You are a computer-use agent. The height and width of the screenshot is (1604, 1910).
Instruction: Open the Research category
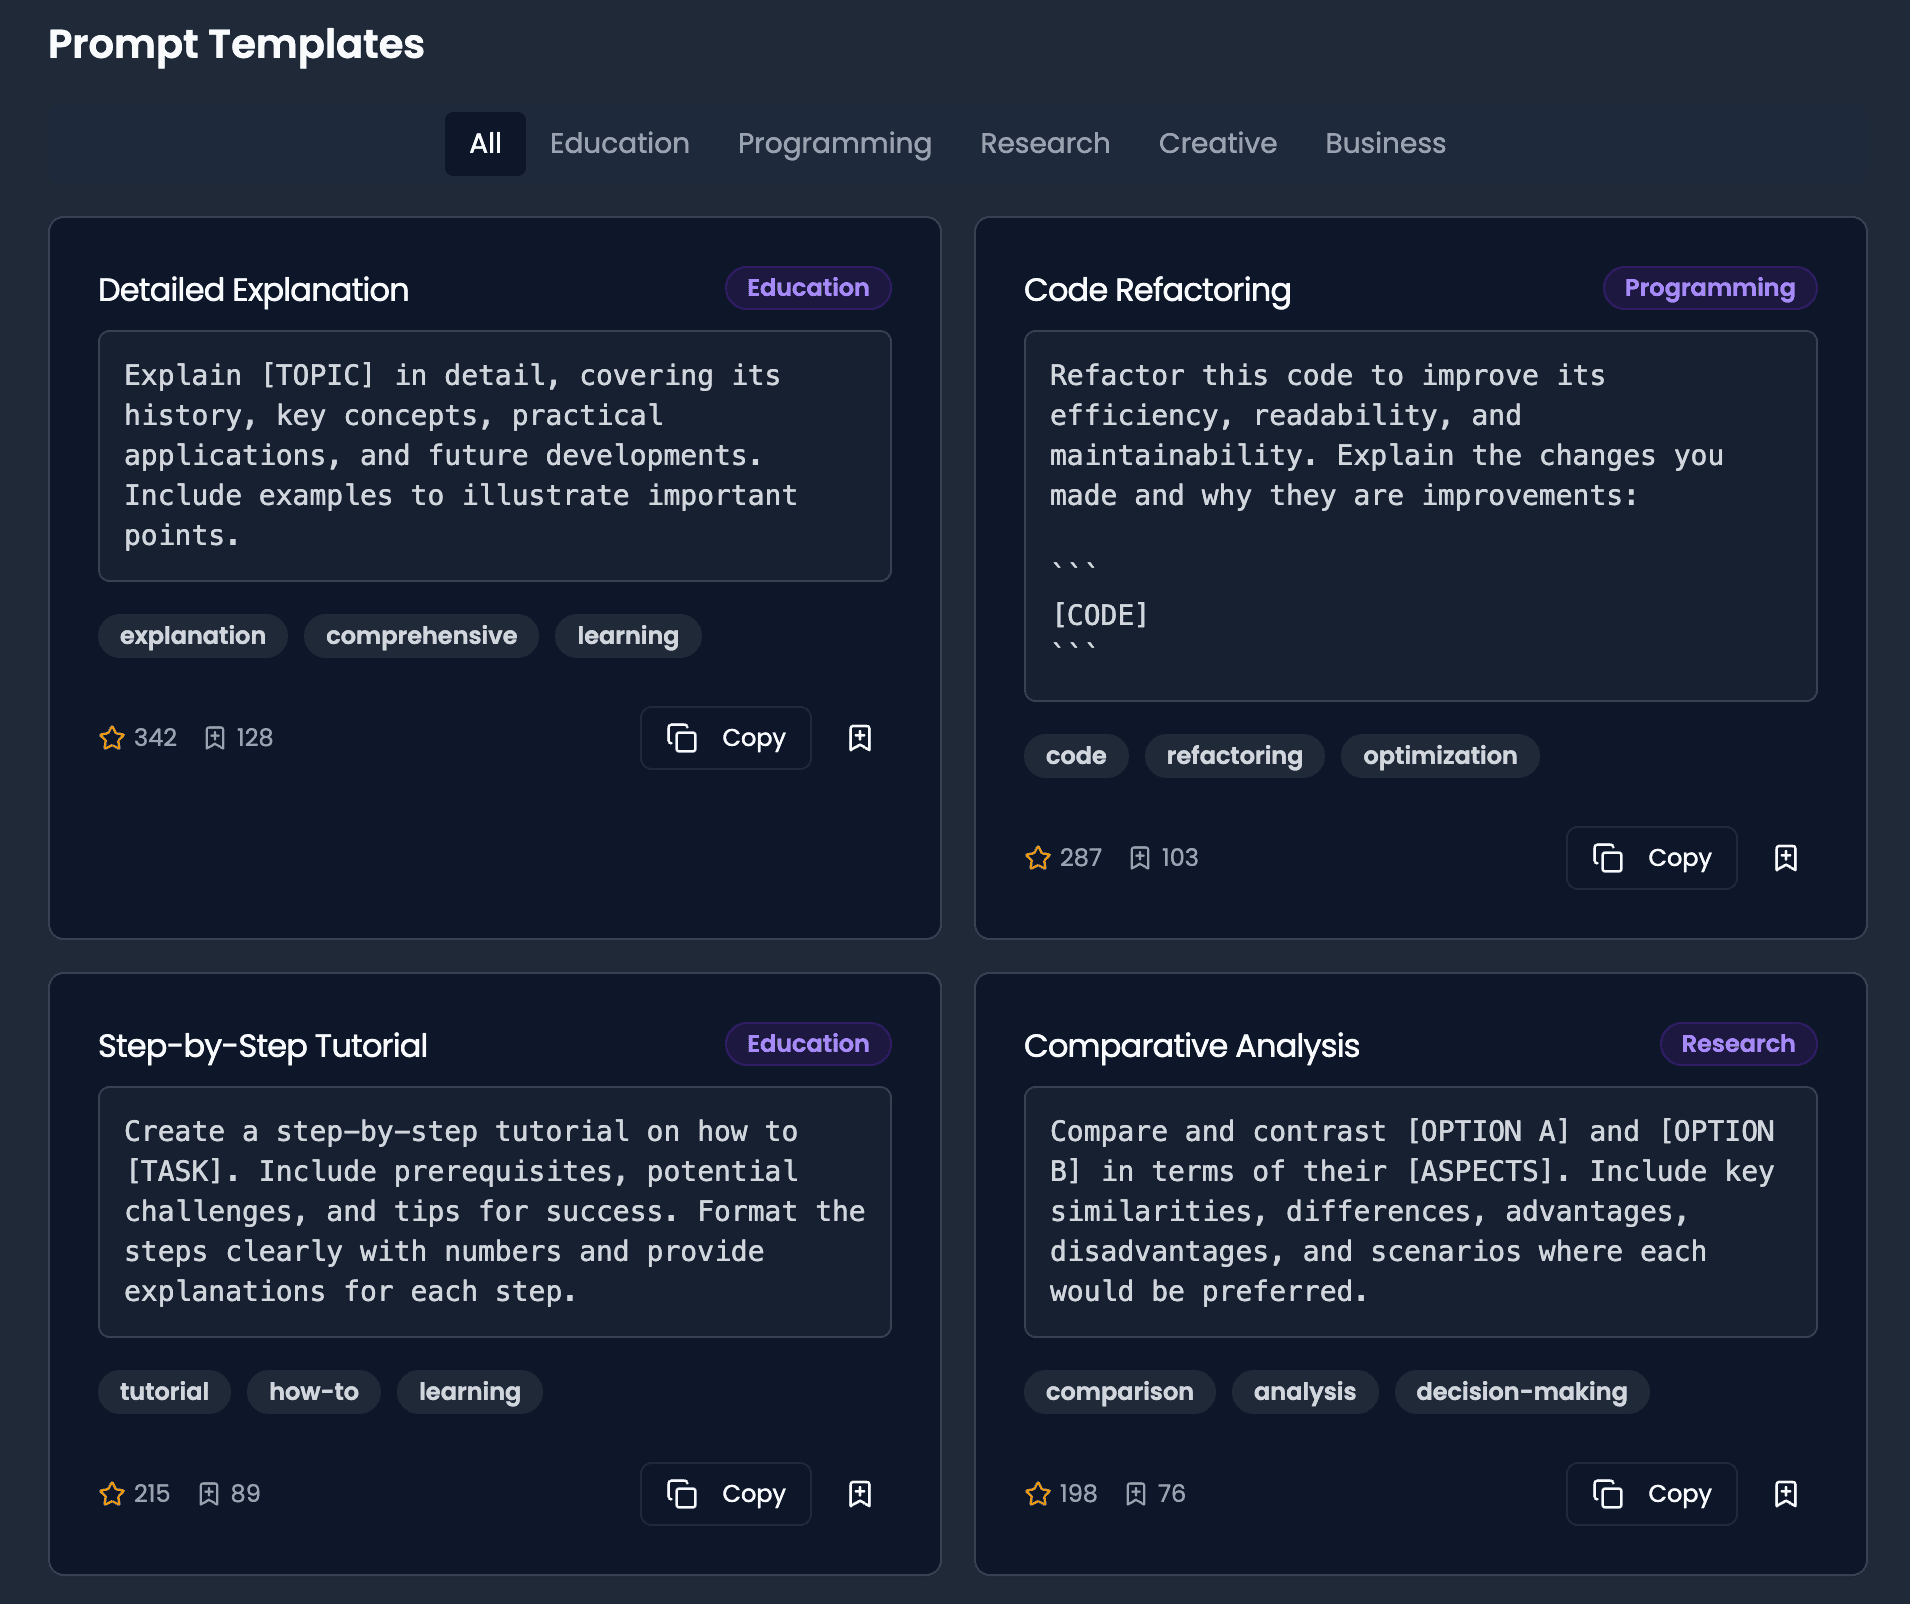coord(1044,143)
